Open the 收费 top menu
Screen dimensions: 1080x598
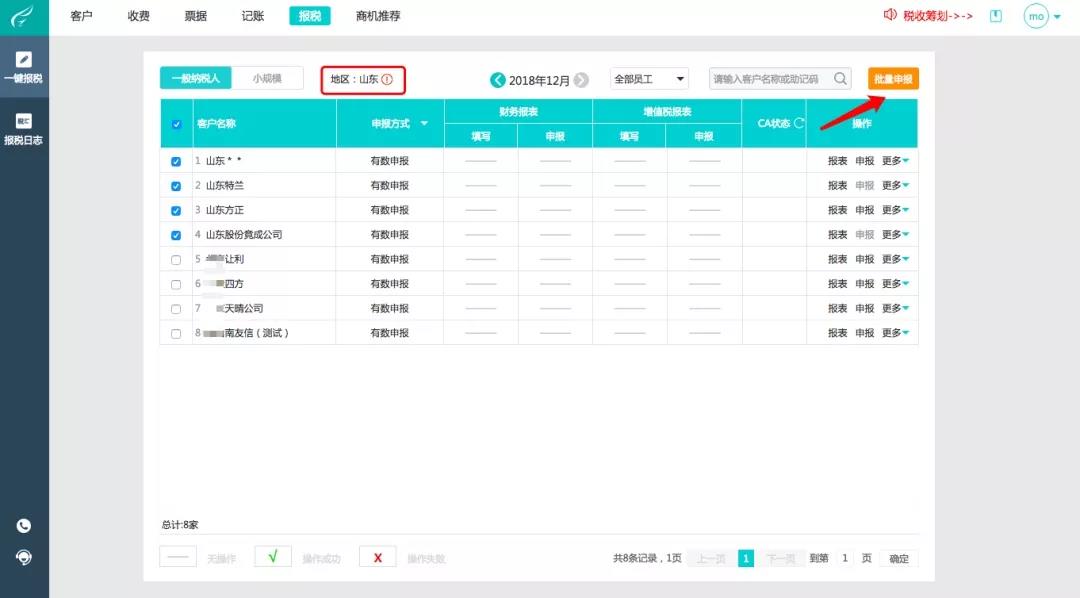[x=138, y=16]
